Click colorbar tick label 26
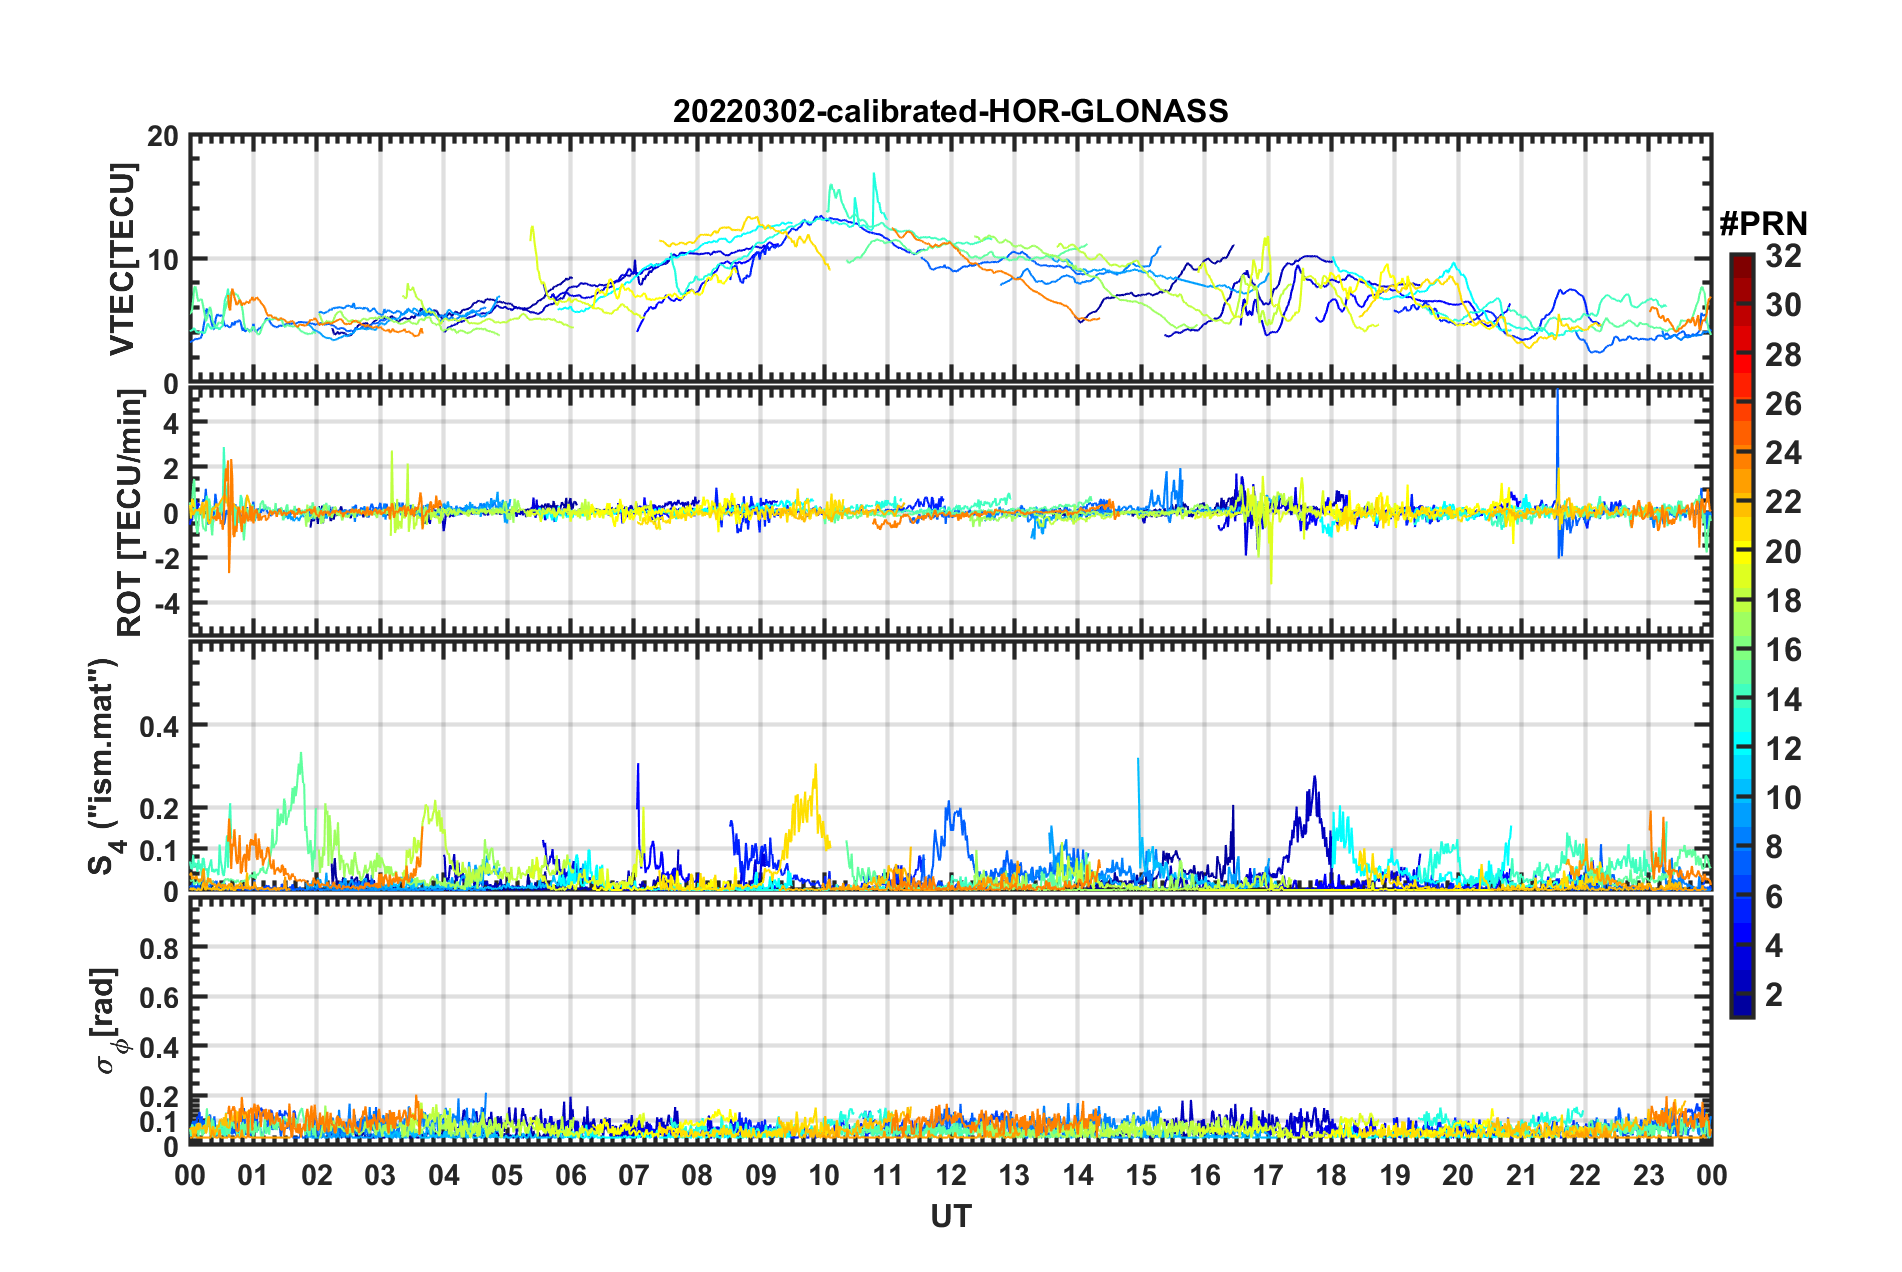This screenshot has height=1272, width=1902. coord(1783,404)
